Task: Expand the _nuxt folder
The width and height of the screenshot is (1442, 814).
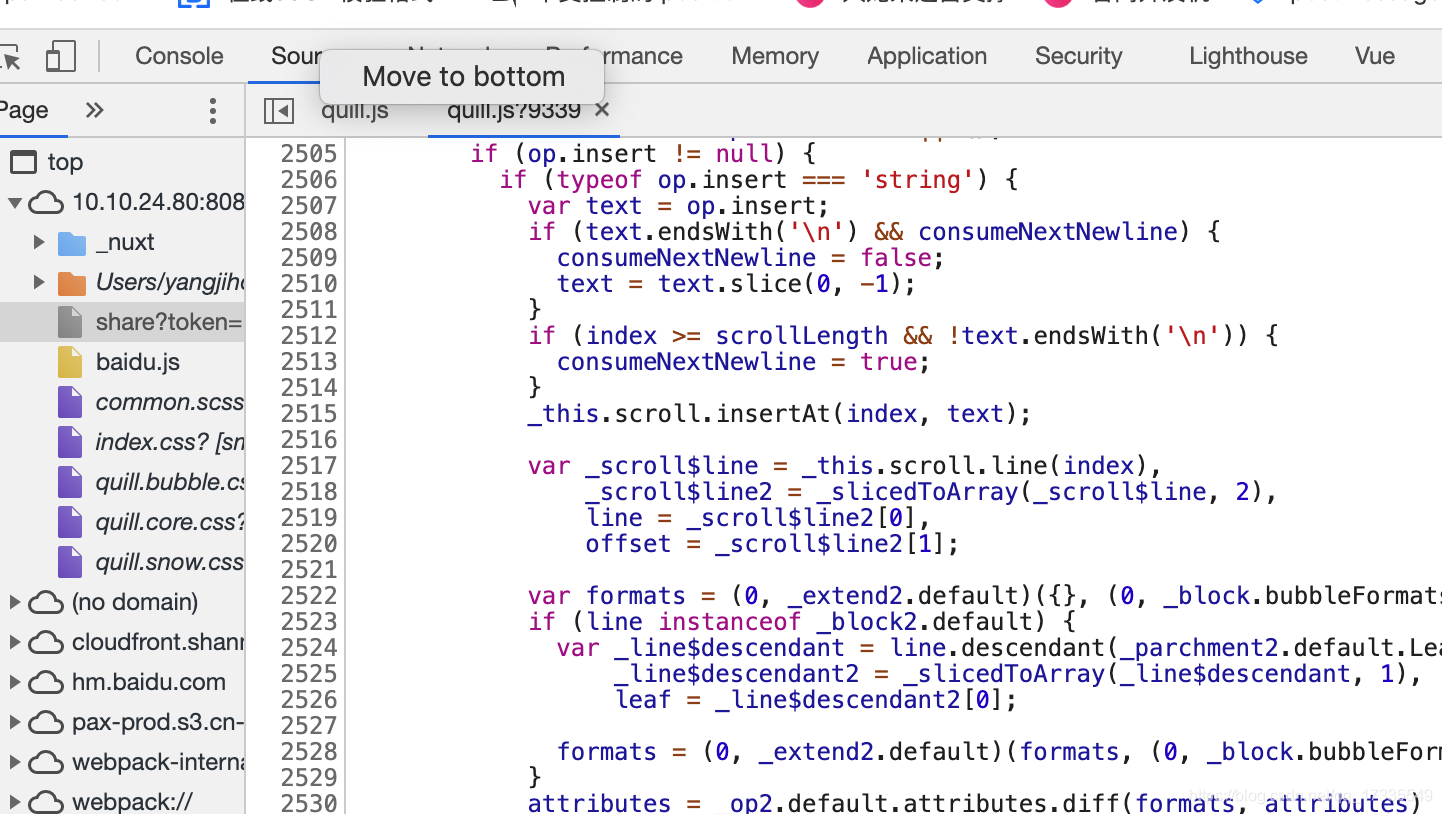Action: [39, 242]
